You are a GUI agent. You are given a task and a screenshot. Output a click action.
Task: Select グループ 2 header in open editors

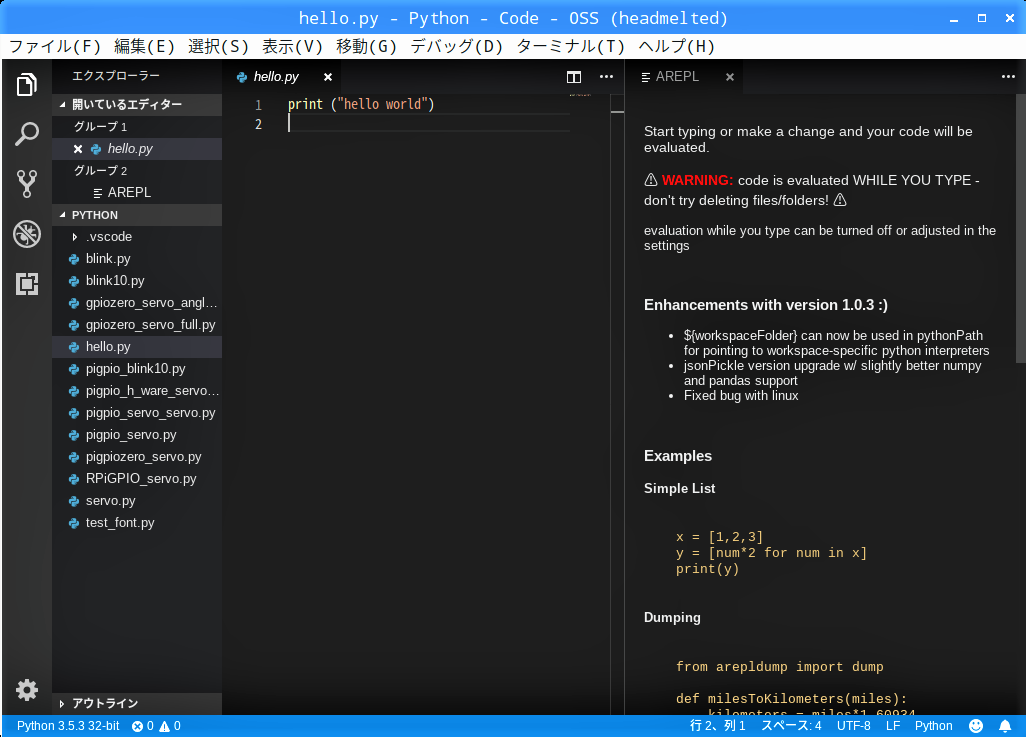(x=137, y=171)
